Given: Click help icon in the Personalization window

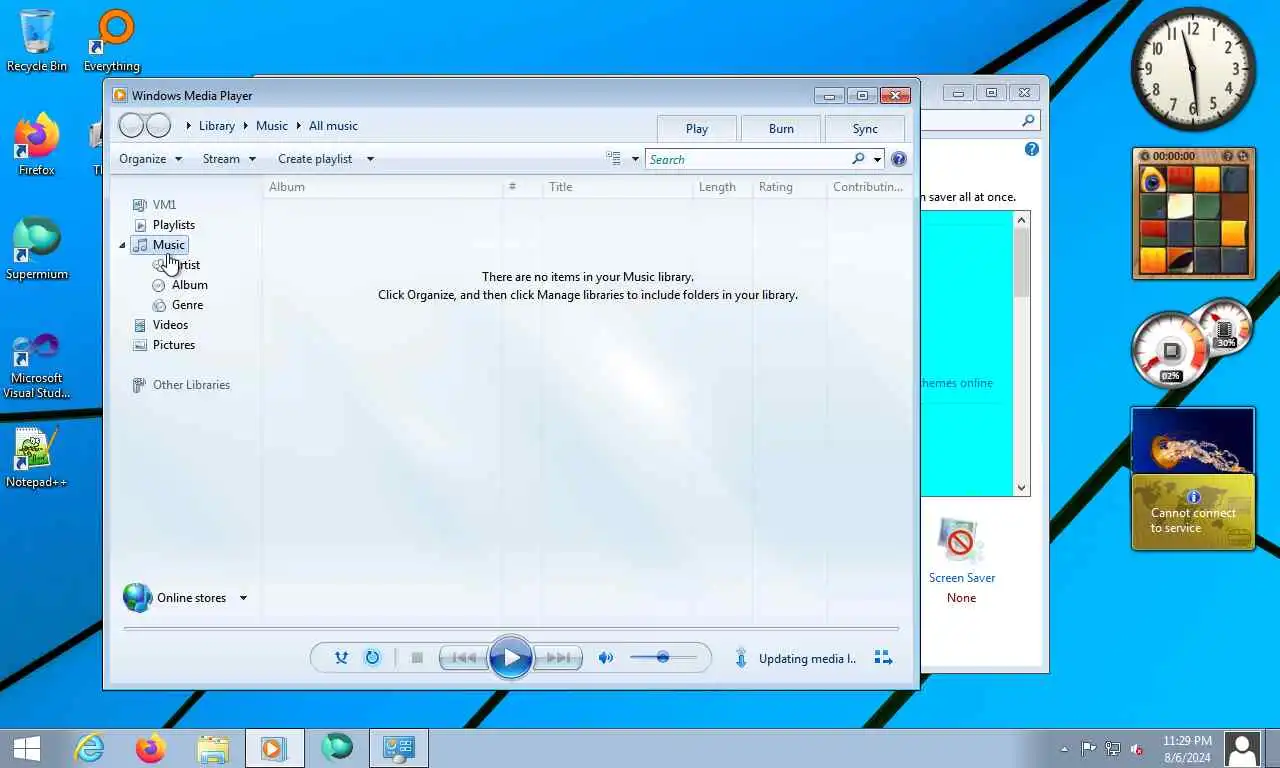Looking at the screenshot, I should (1031, 149).
